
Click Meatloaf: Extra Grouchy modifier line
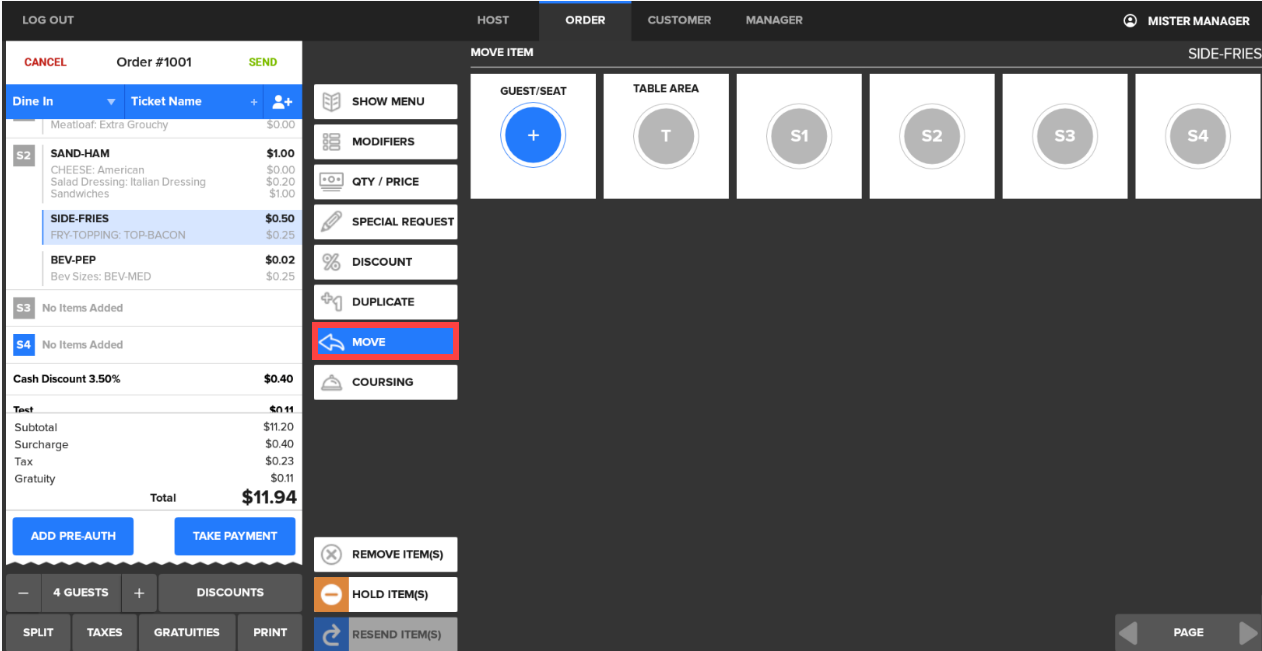point(109,125)
